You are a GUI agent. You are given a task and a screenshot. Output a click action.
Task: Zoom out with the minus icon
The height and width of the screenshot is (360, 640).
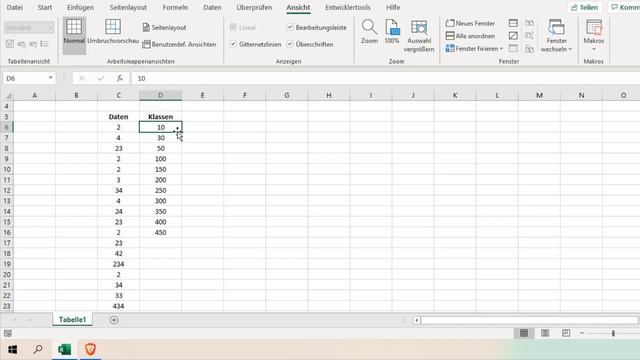coord(582,333)
